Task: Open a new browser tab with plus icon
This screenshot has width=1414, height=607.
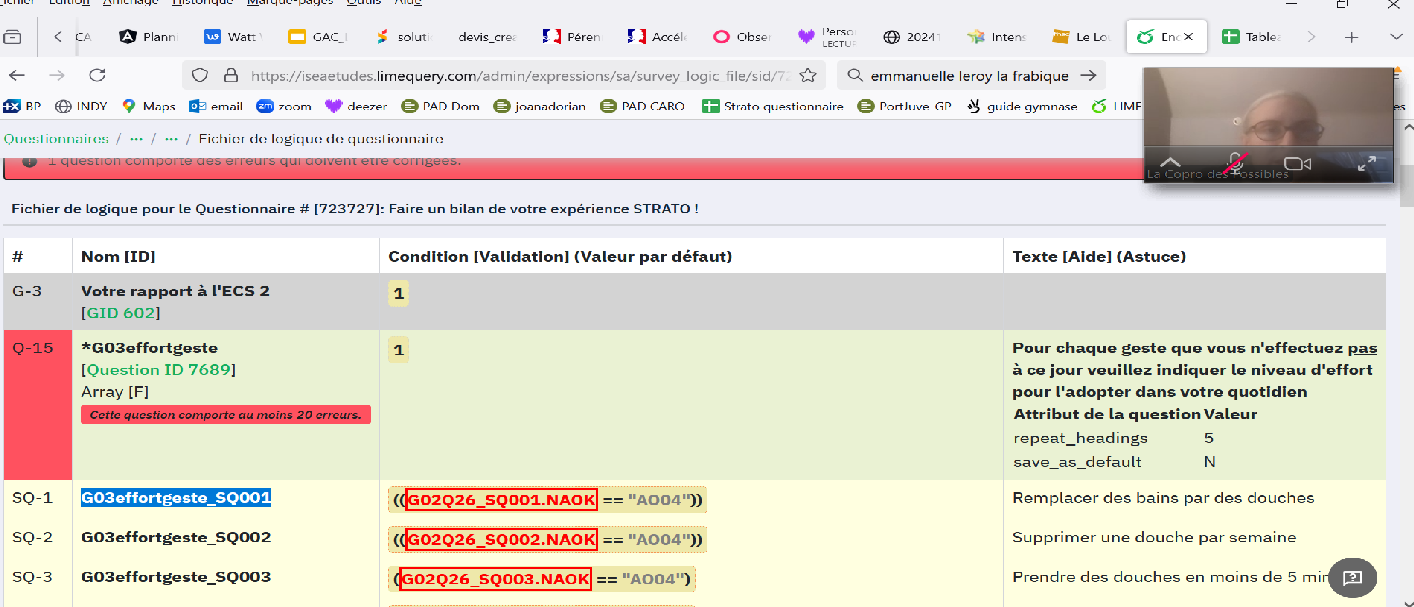Action: click(1351, 37)
